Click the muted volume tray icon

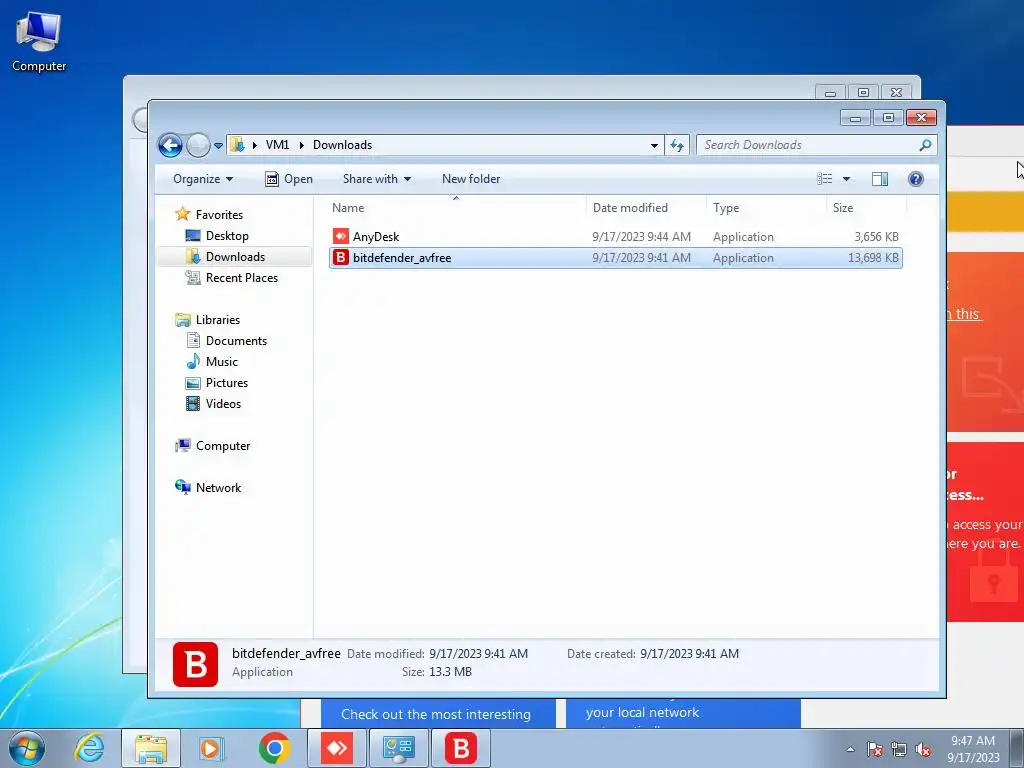coord(923,749)
